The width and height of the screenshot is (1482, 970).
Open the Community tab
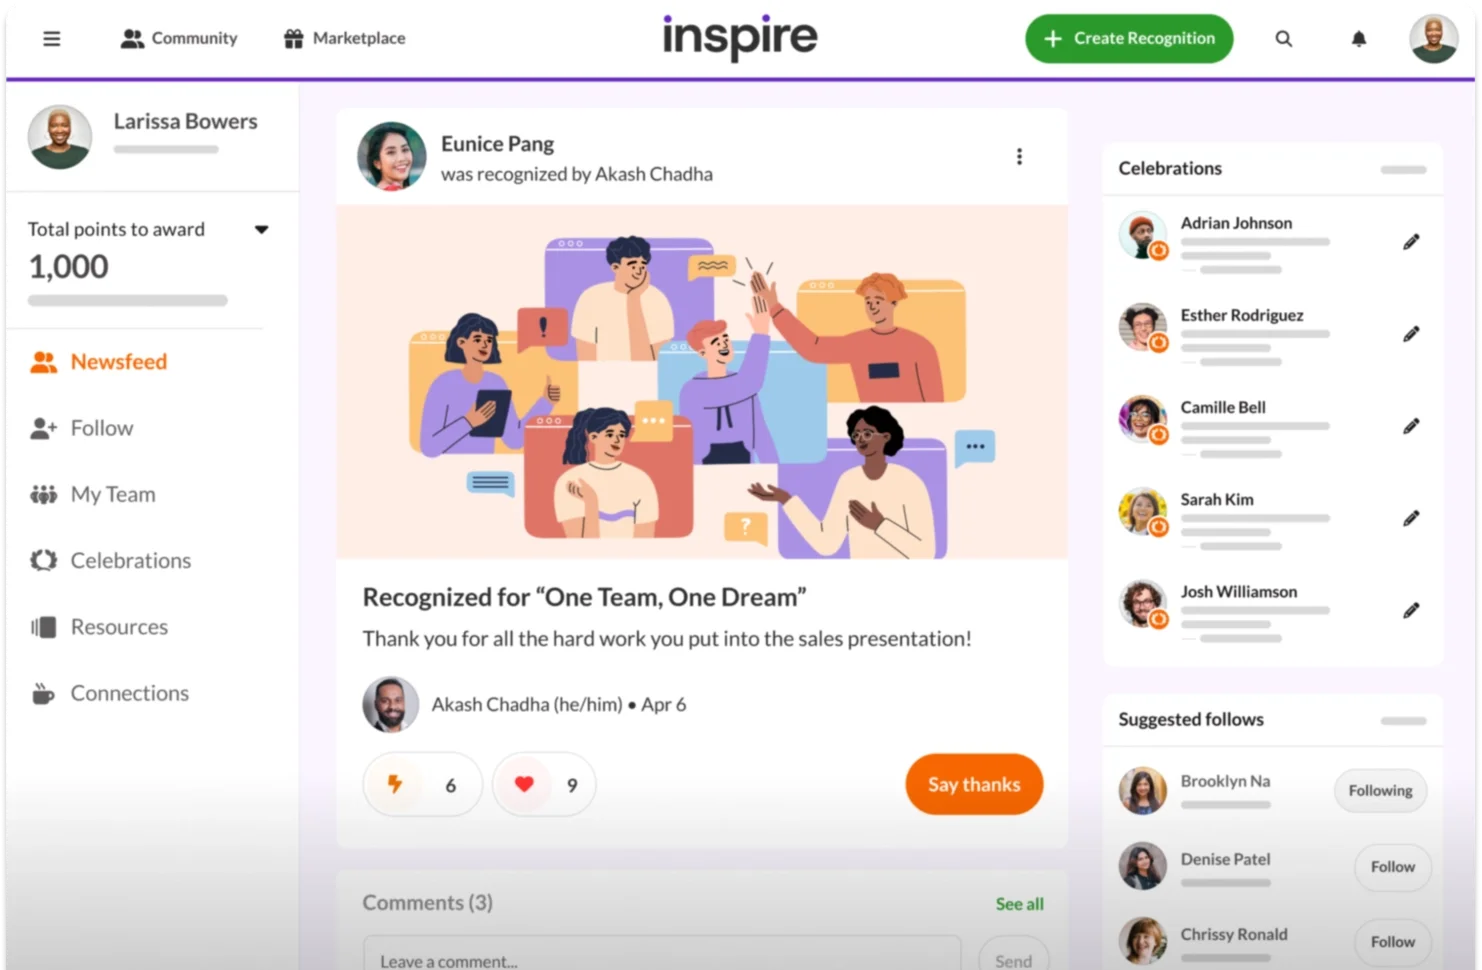pos(179,39)
